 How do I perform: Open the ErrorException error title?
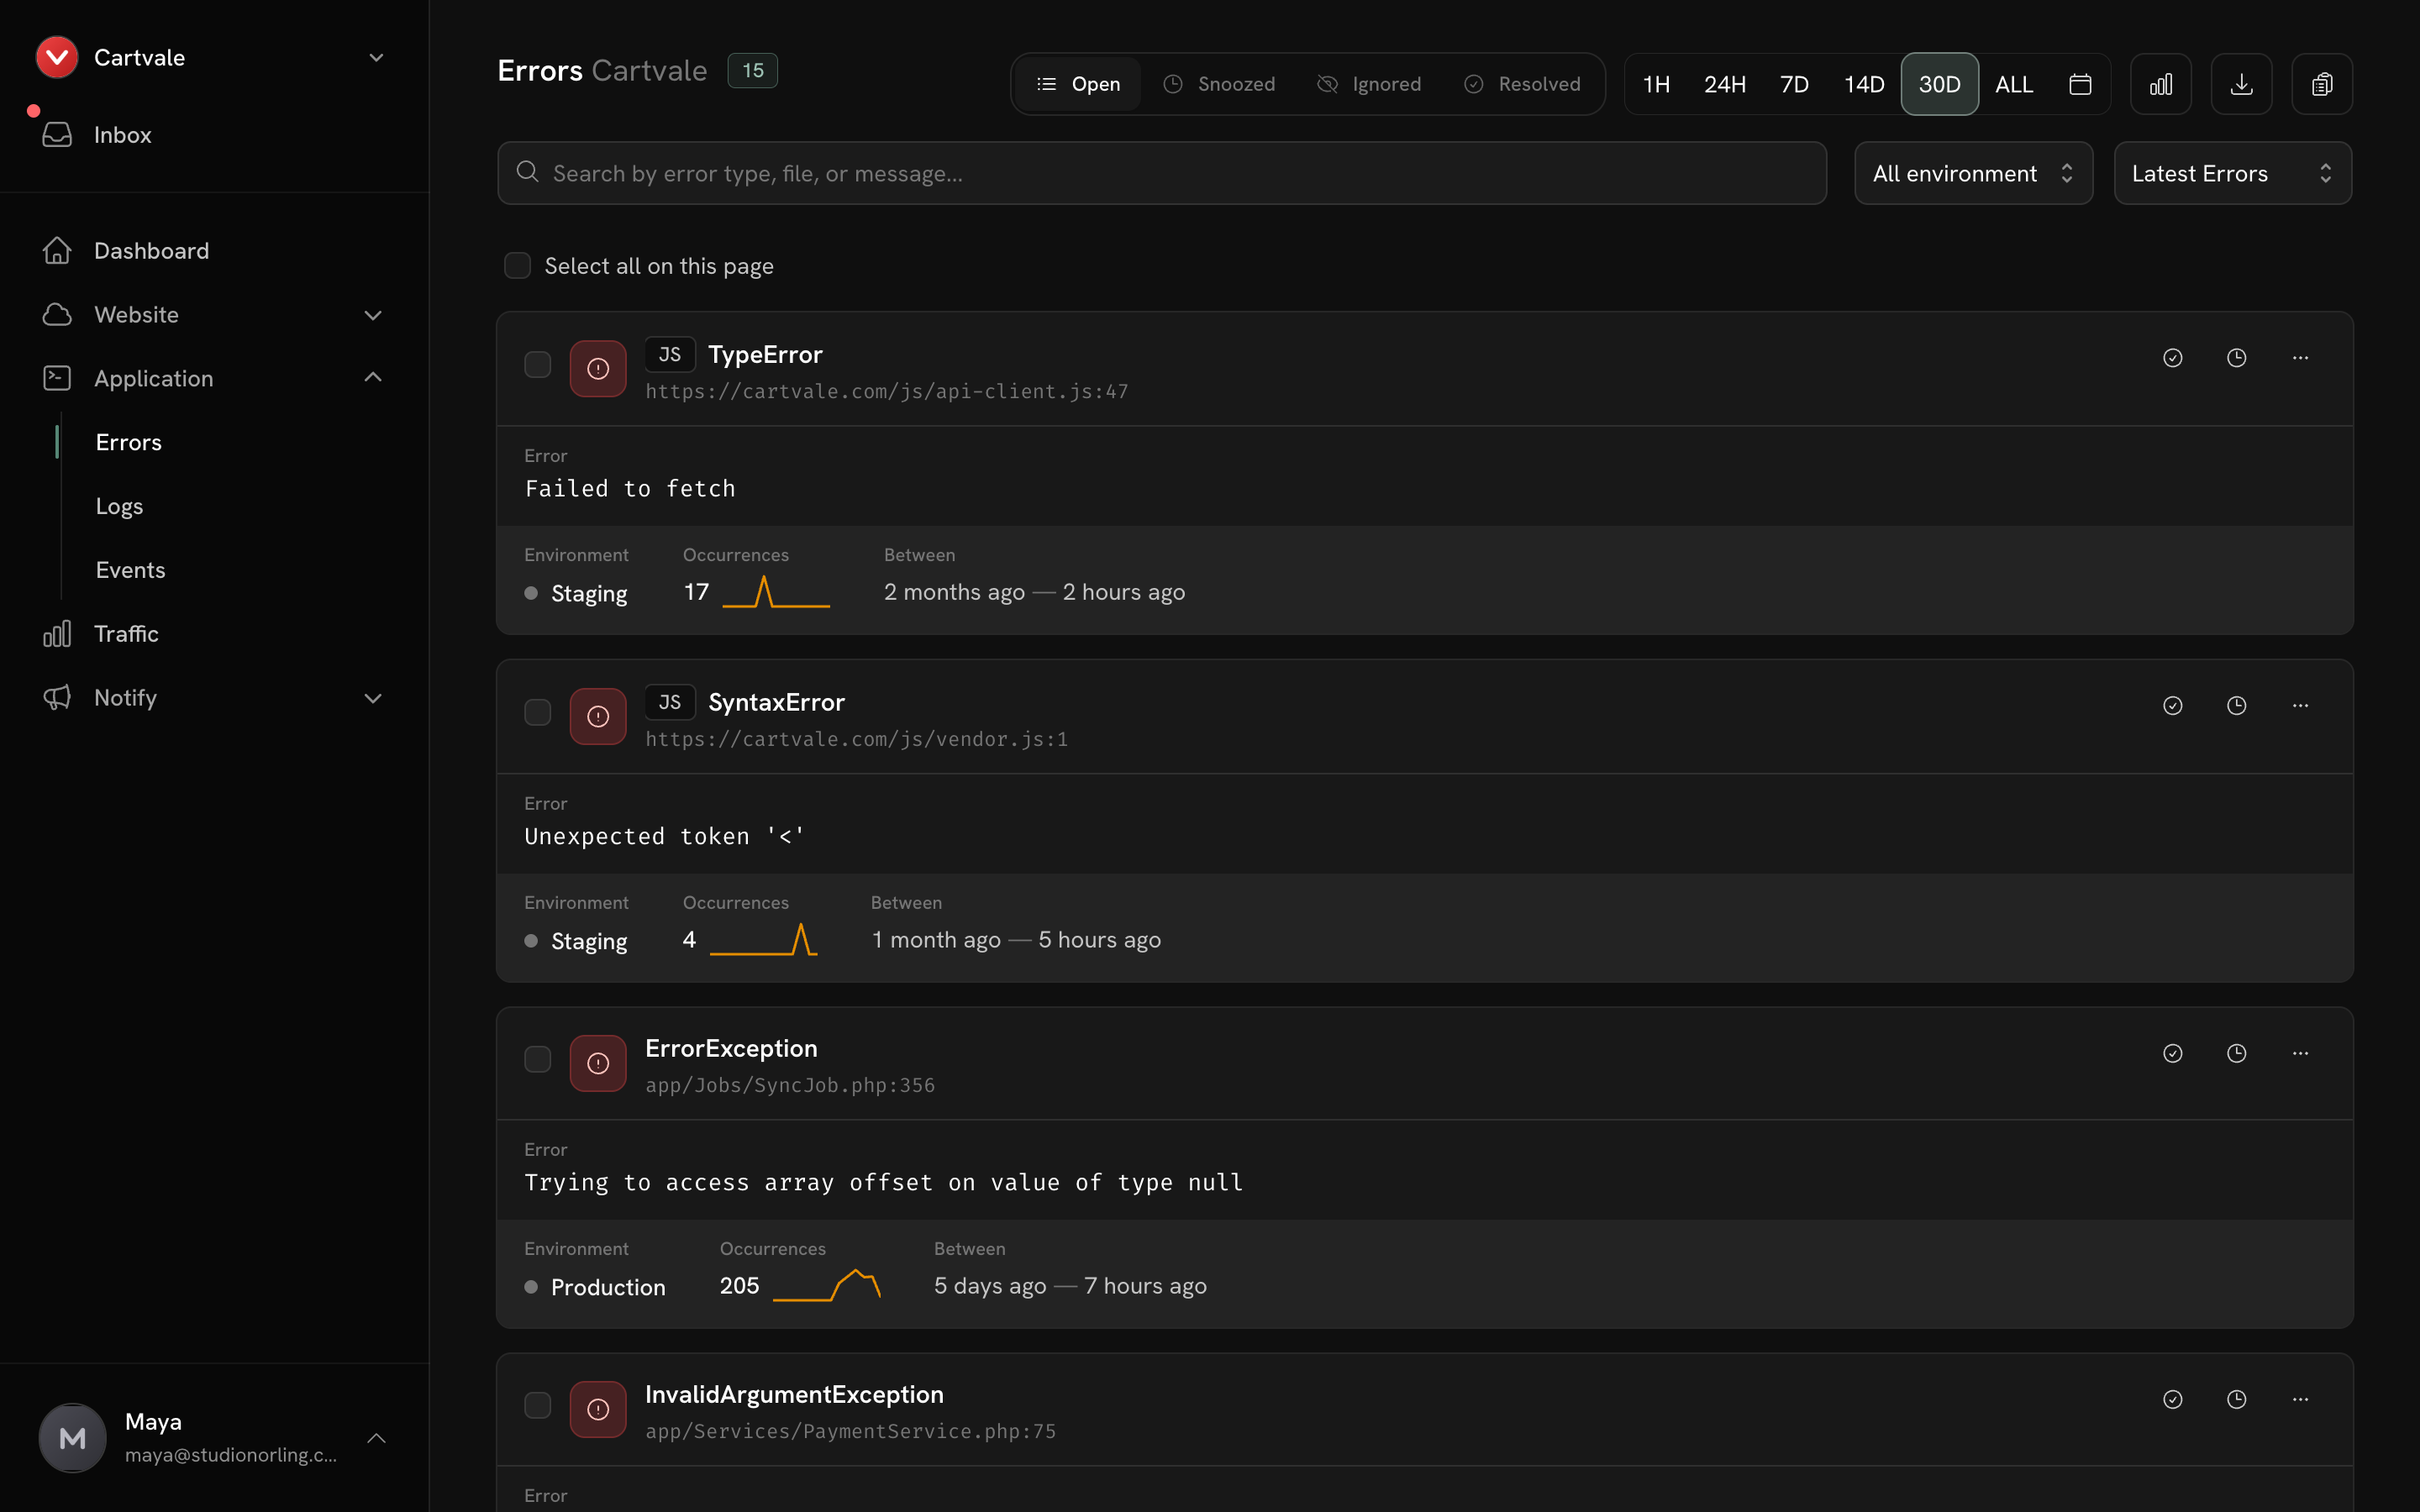coord(731,1049)
